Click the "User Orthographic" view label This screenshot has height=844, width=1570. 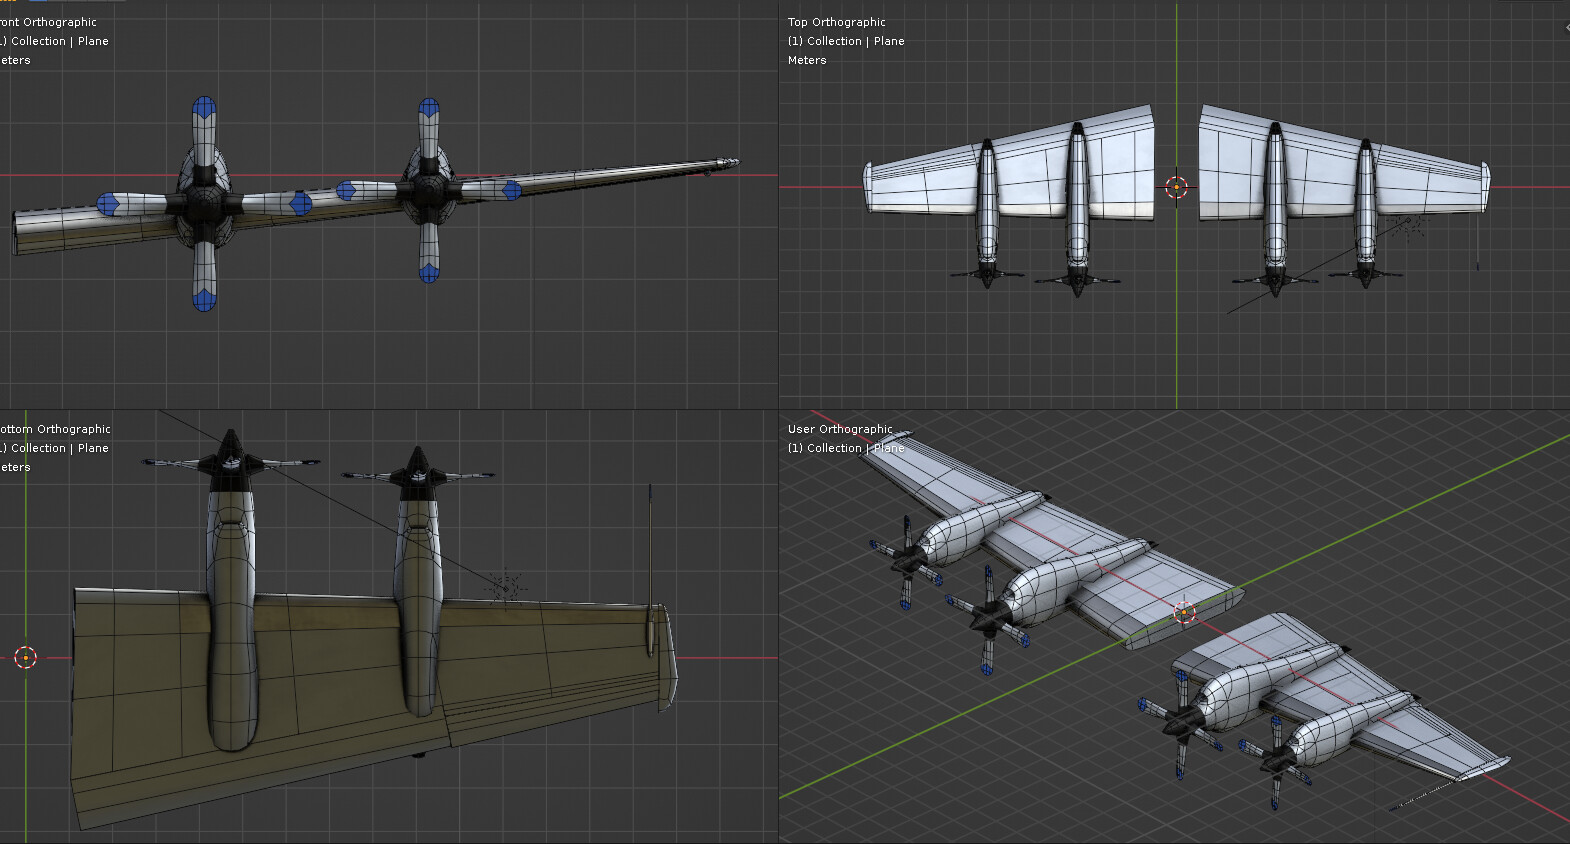pos(840,429)
